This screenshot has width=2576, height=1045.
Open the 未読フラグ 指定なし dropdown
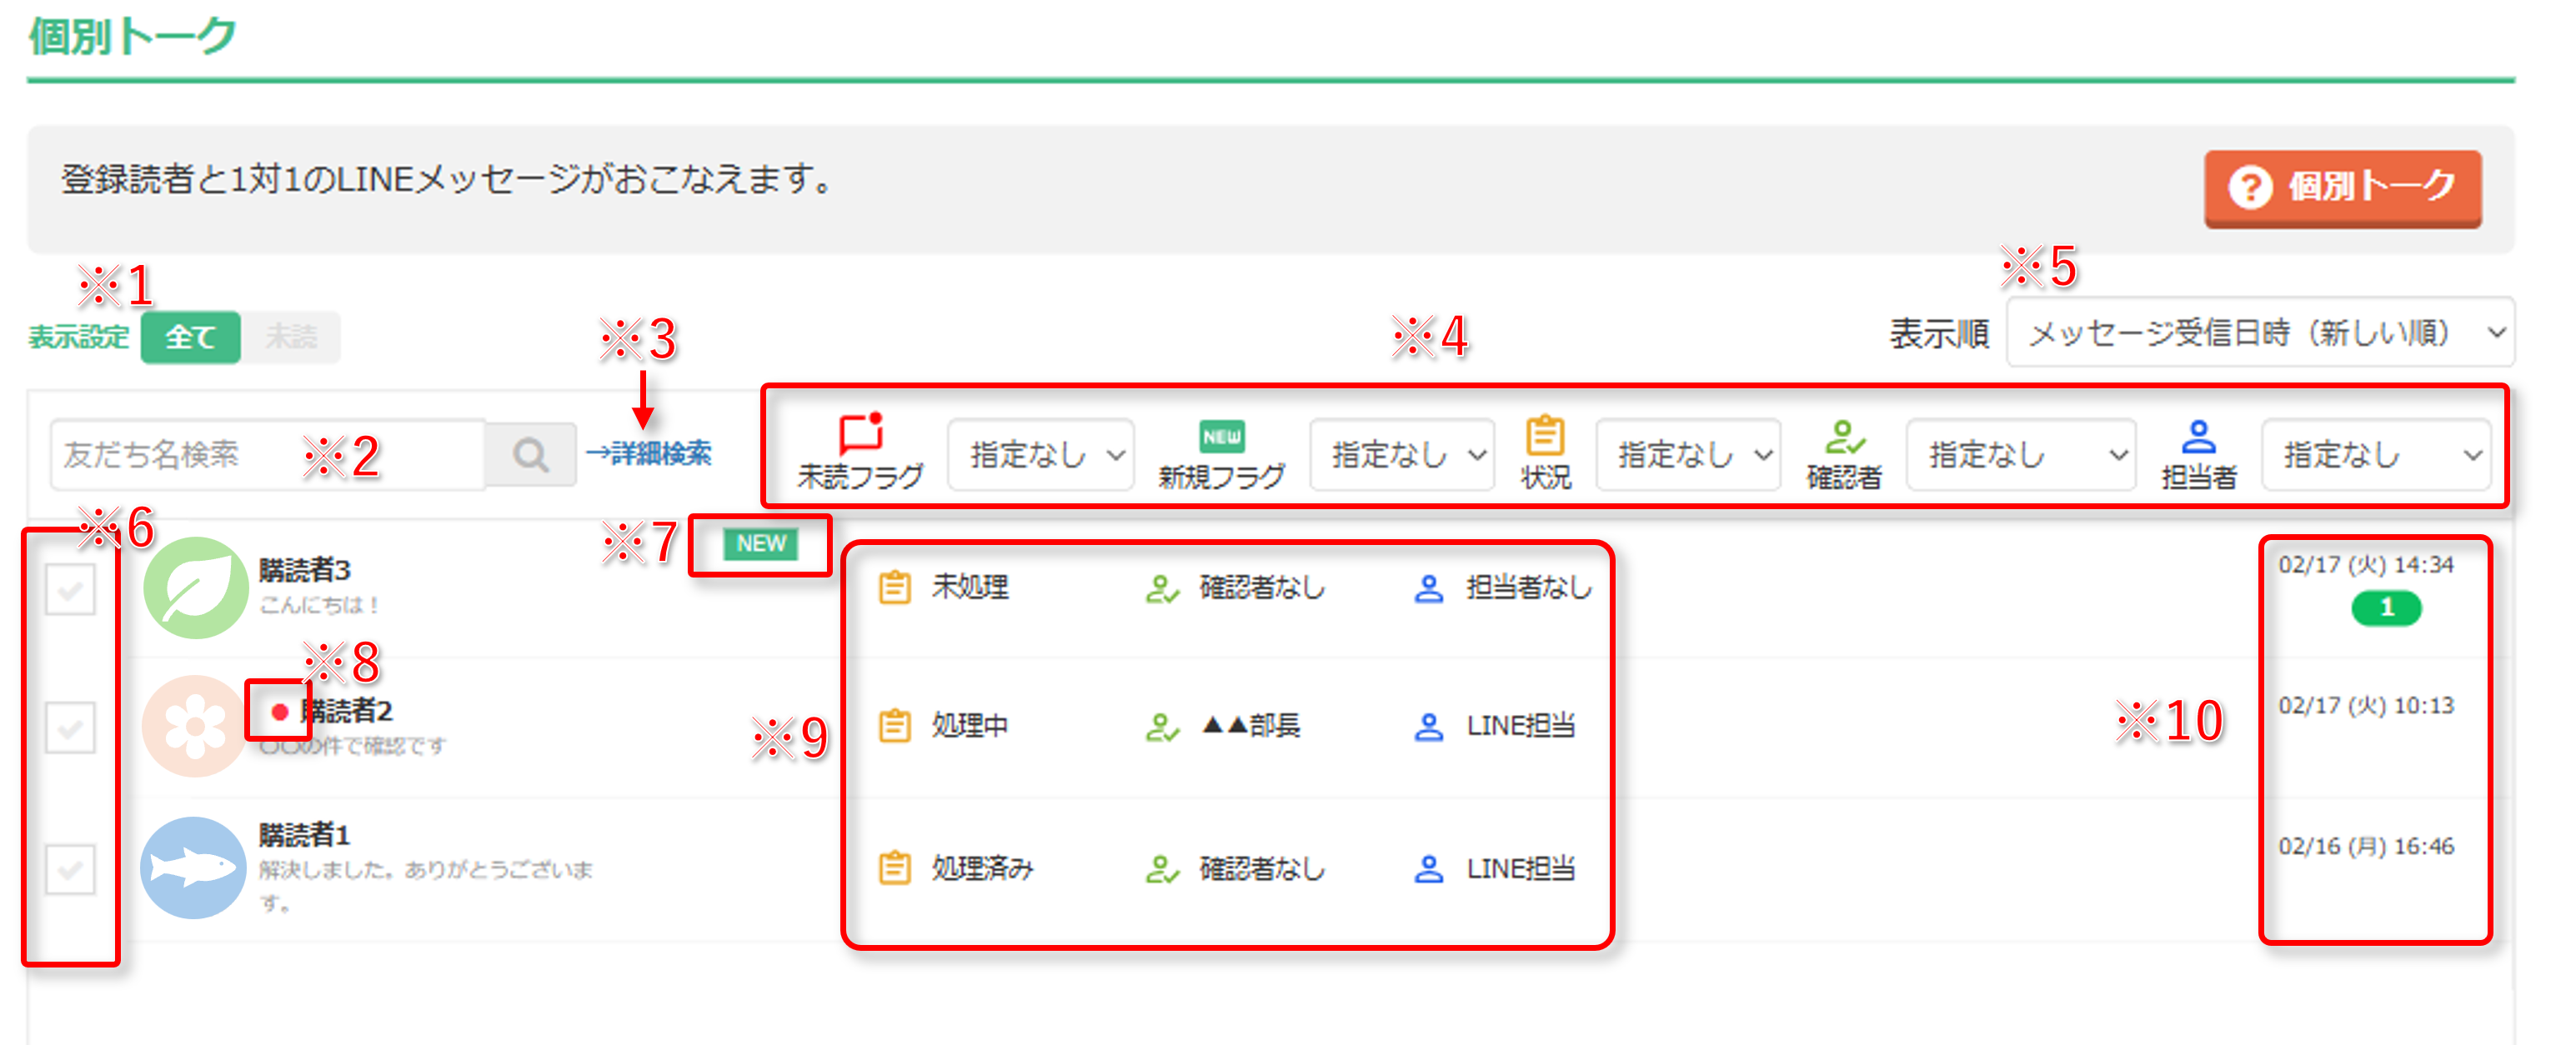(x=1040, y=455)
